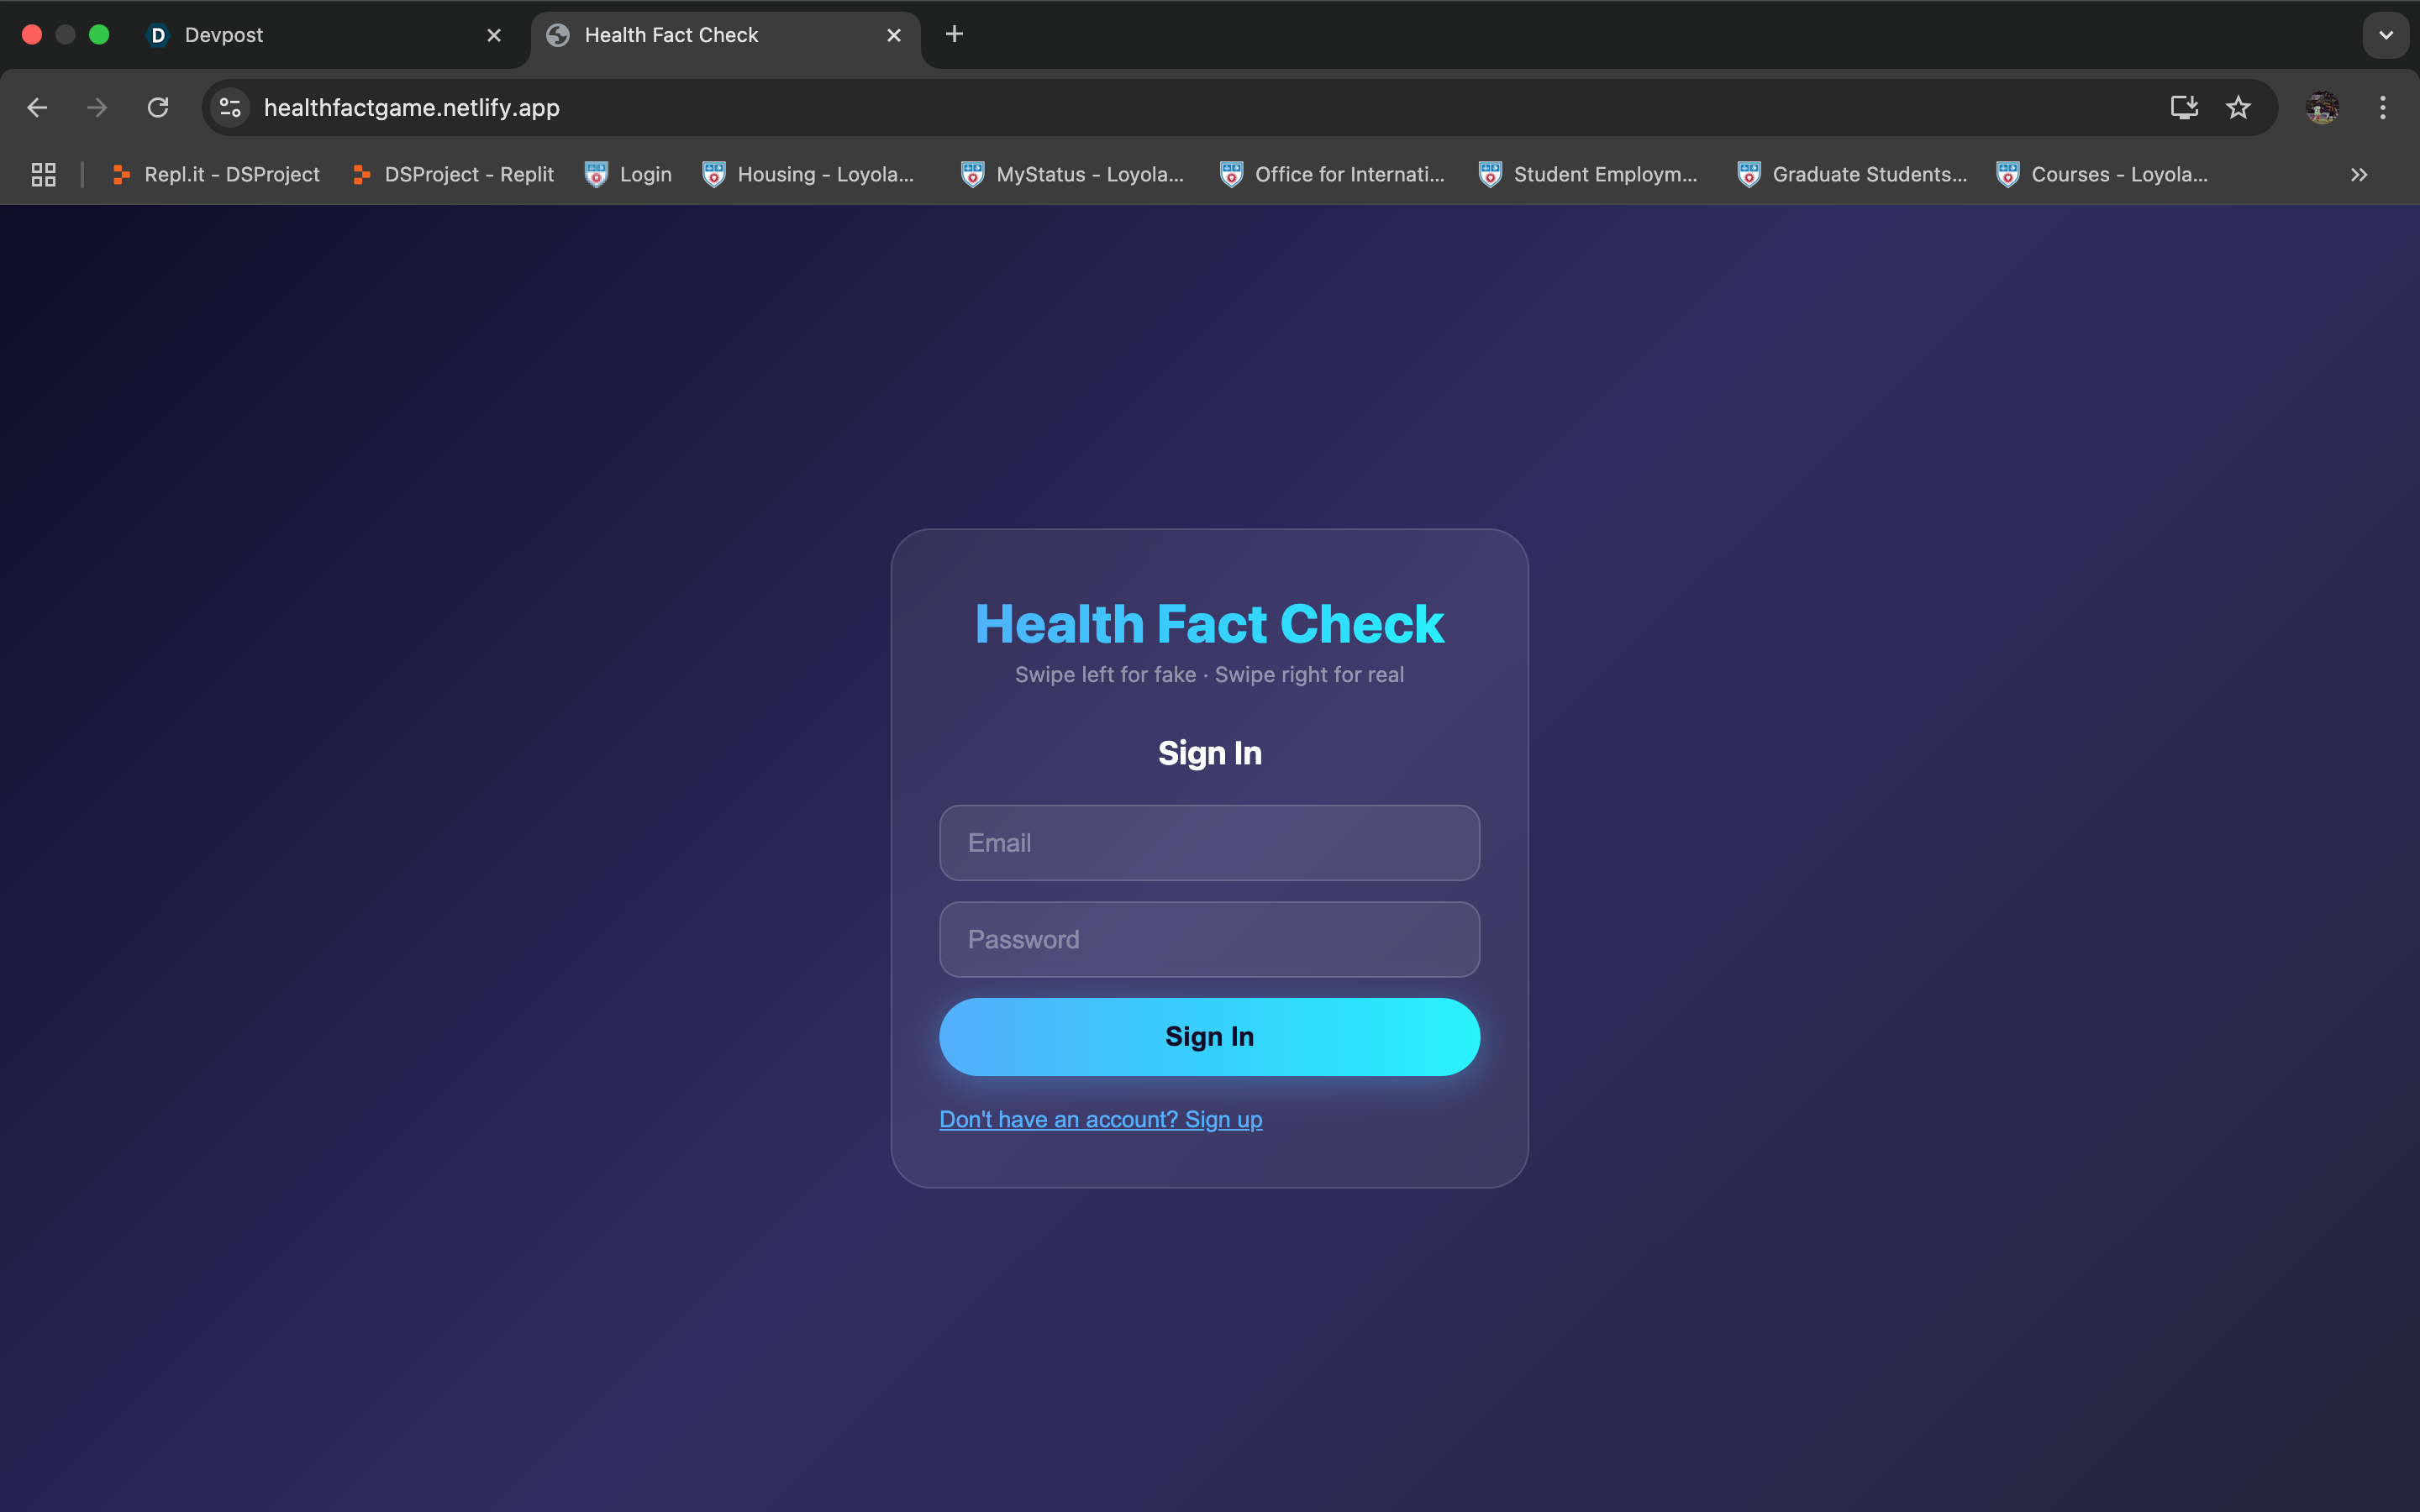Expand the tab search dropdown arrow

click(x=2386, y=35)
